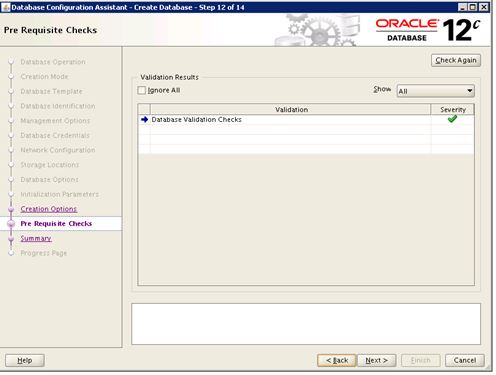The width and height of the screenshot is (496, 375).
Task: Open the Summary step link
Action: pyautogui.click(x=36, y=238)
